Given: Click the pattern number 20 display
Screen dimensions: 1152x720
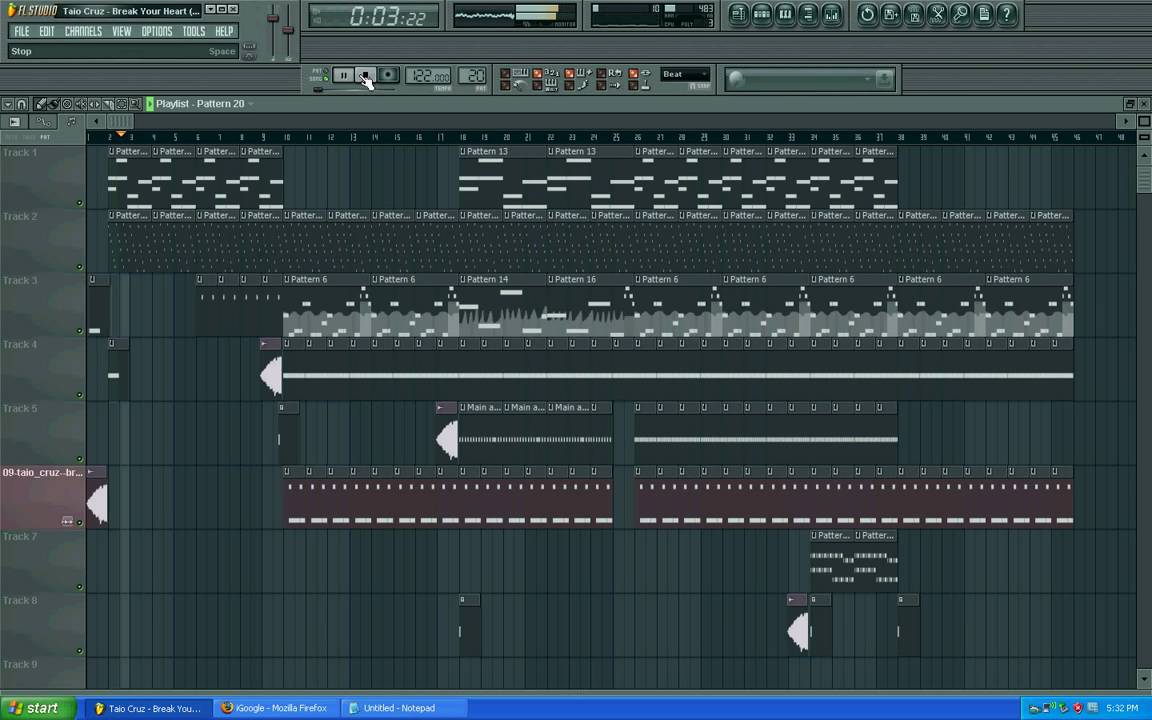Looking at the screenshot, I should (472, 76).
